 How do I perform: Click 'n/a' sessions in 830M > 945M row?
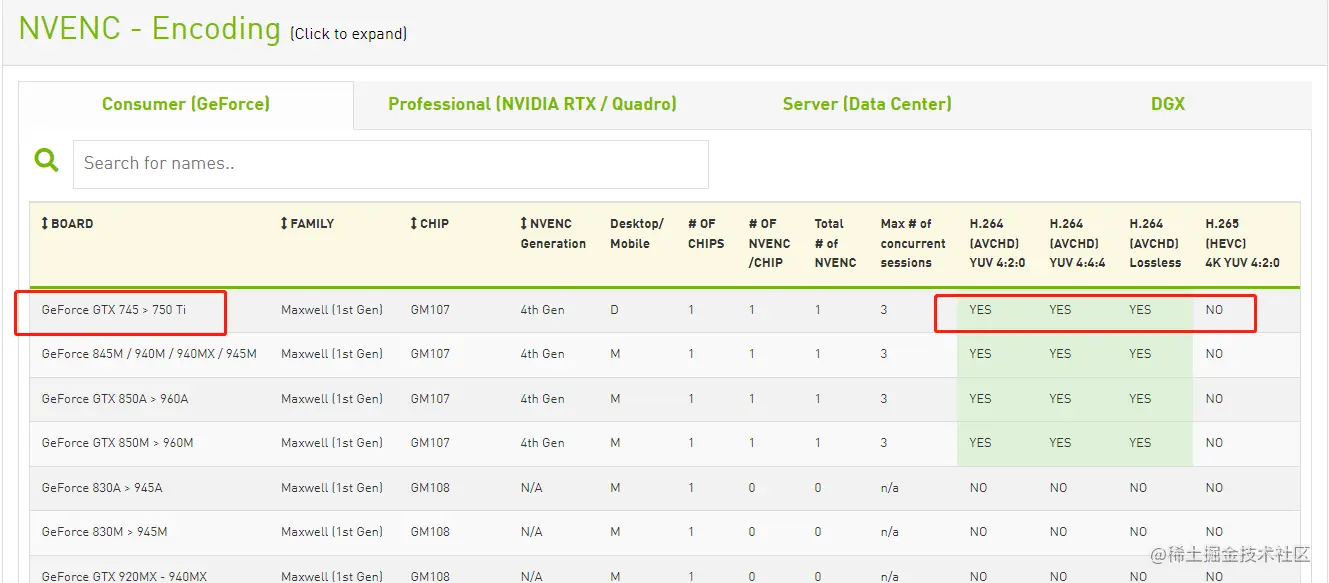tap(889, 532)
